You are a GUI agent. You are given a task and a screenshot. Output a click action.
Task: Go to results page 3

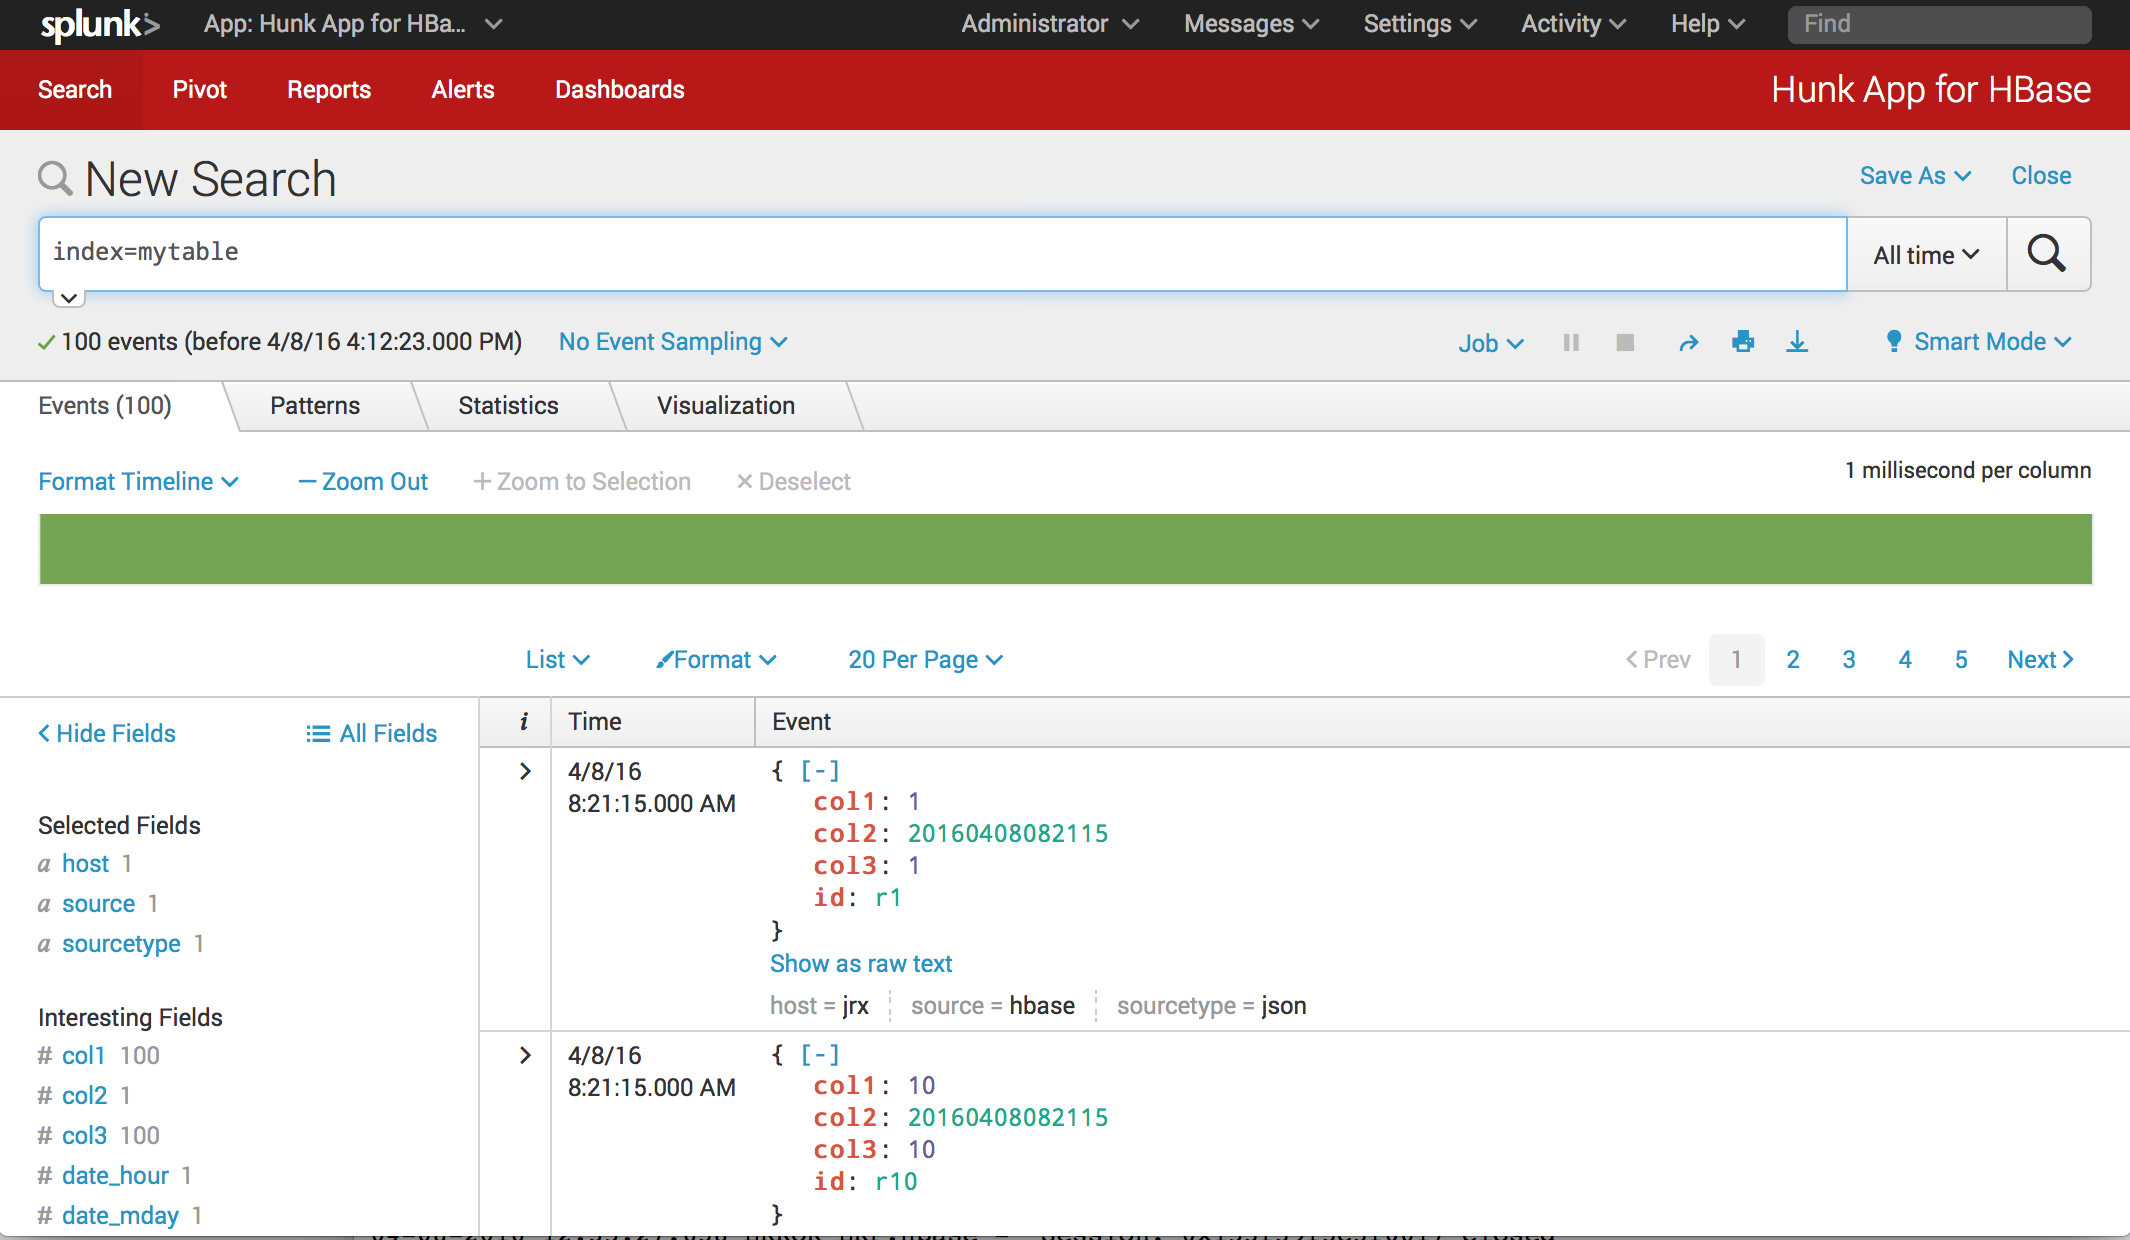point(1849,660)
